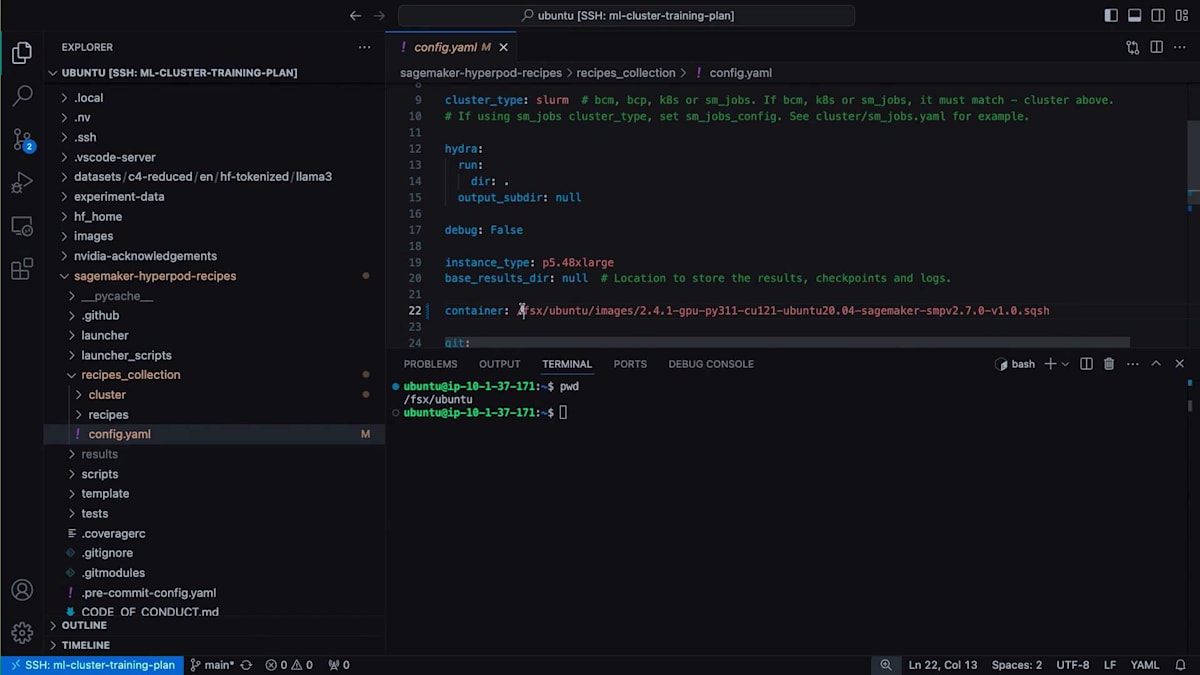This screenshot has width=1200, height=675.
Task: Click the zoom icon in status bar
Action: [886, 665]
